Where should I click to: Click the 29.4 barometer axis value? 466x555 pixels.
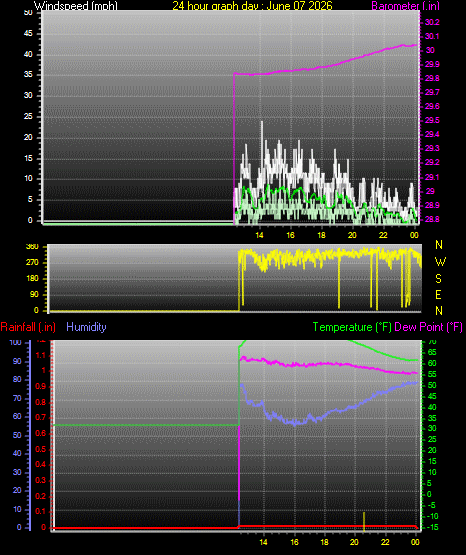pyautogui.click(x=432, y=135)
